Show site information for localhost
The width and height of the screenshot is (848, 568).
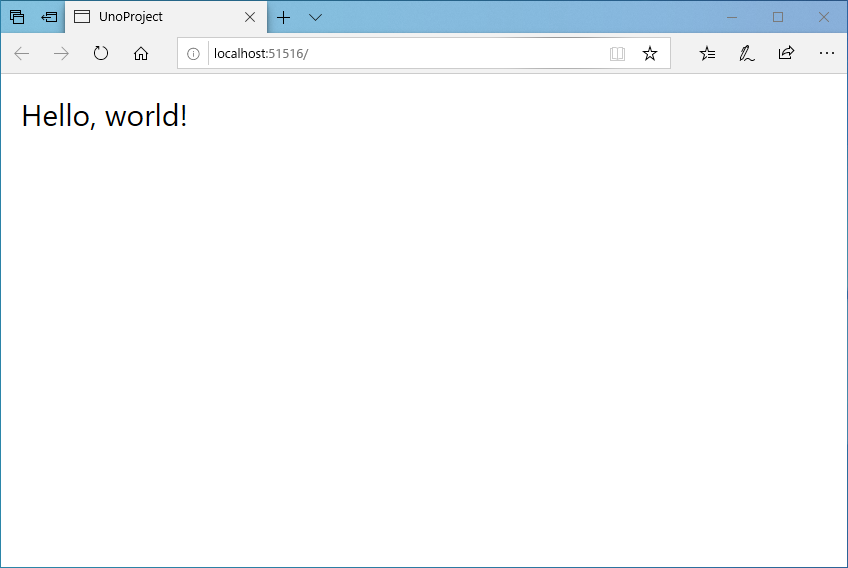[x=193, y=54]
